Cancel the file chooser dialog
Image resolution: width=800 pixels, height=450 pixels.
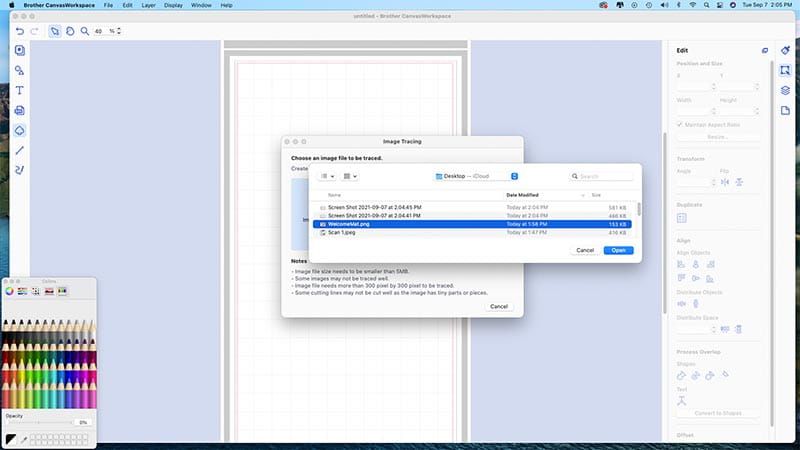click(585, 249)
